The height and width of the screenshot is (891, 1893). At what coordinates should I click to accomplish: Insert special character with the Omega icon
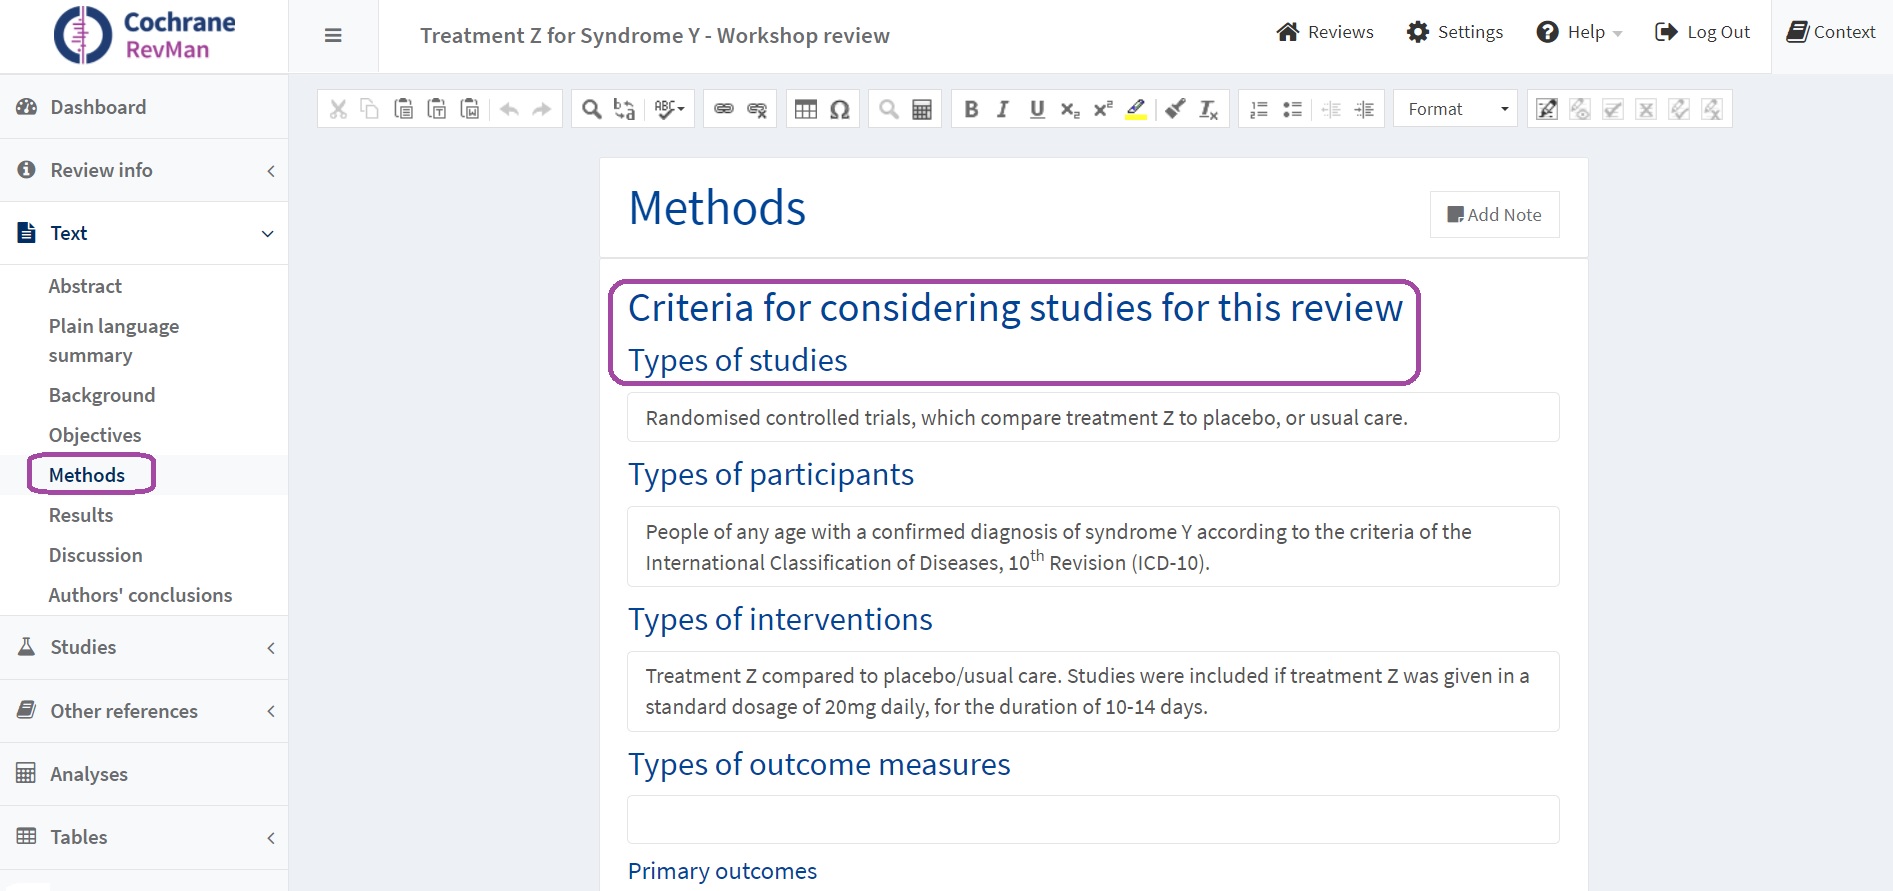click(x=840, y=109)
